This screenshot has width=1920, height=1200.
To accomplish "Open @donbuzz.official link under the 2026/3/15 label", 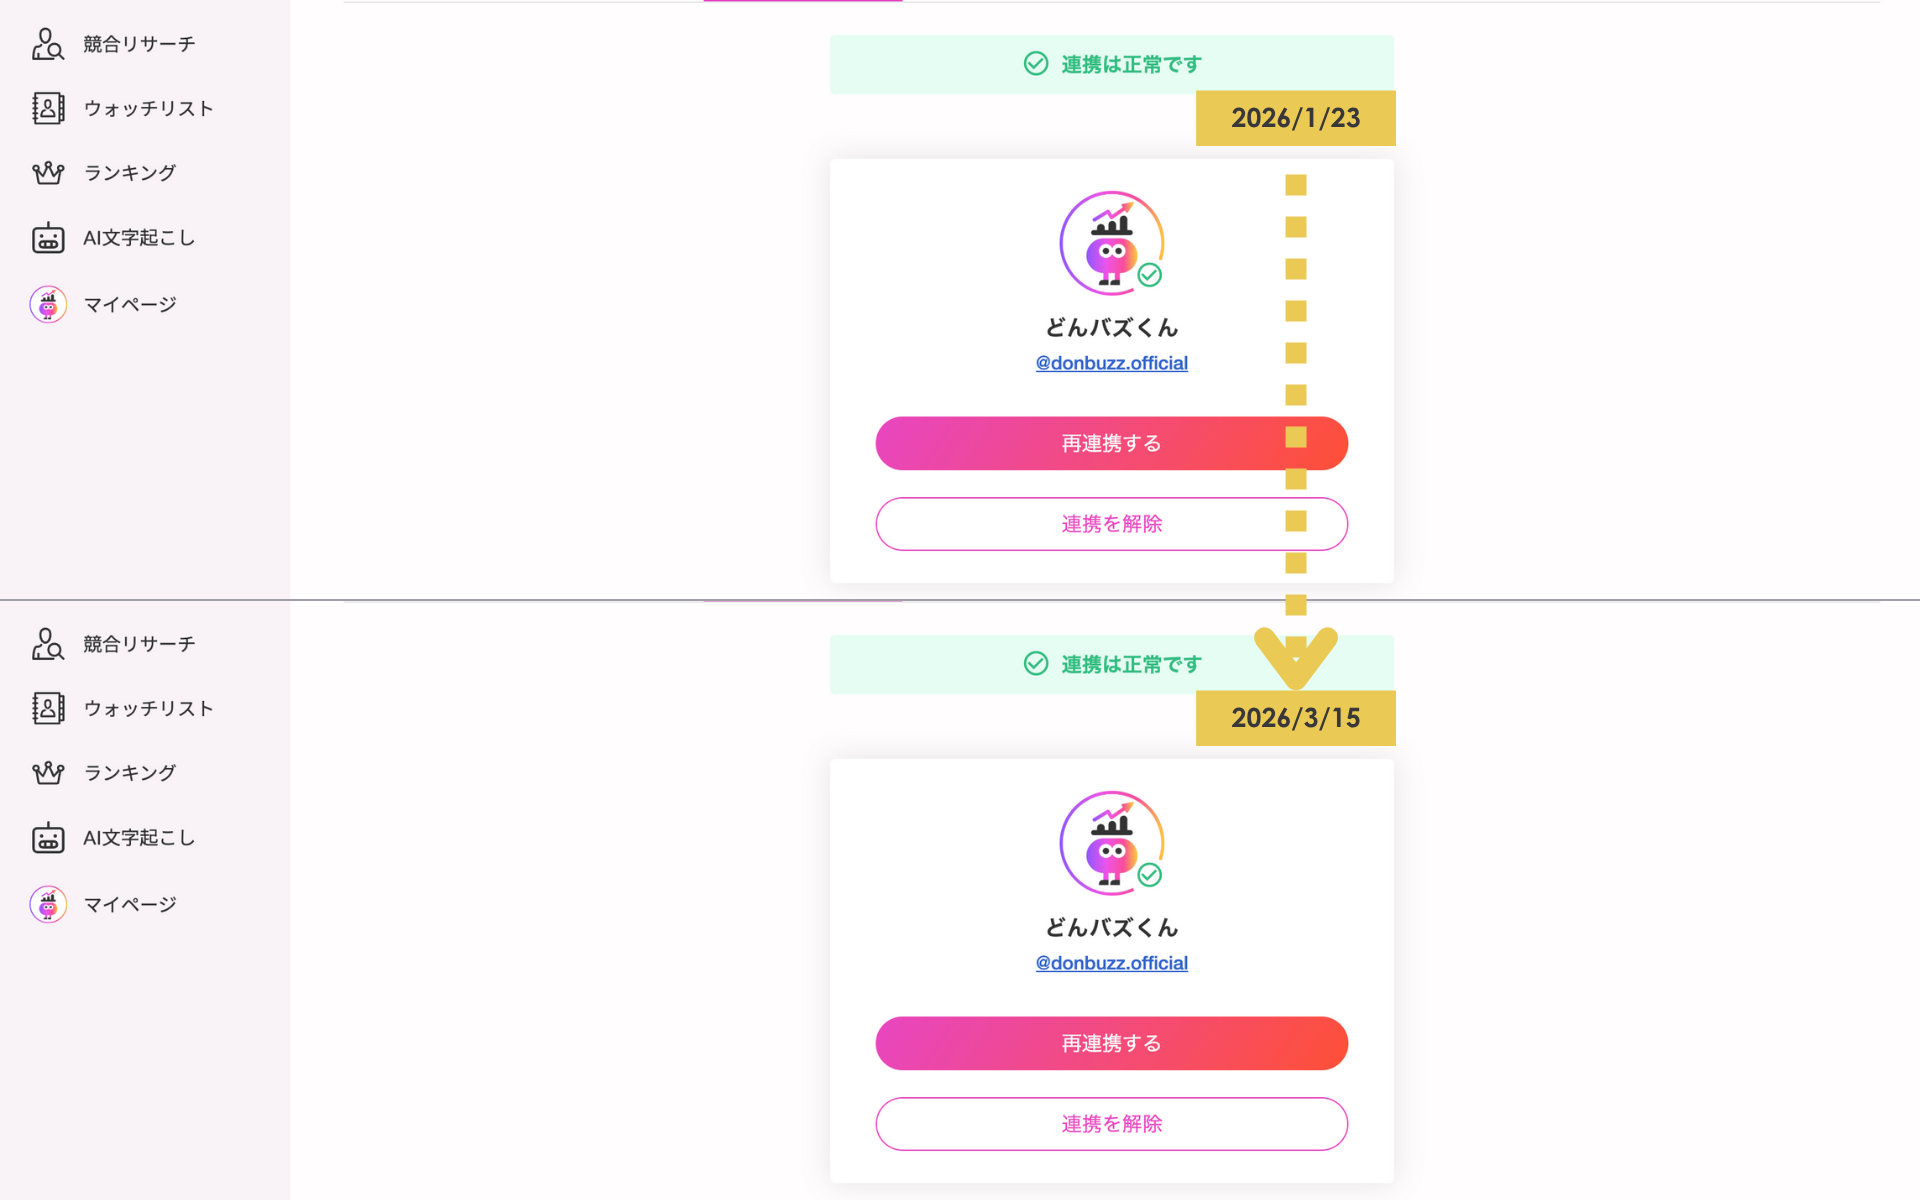I will [1111, 963].
